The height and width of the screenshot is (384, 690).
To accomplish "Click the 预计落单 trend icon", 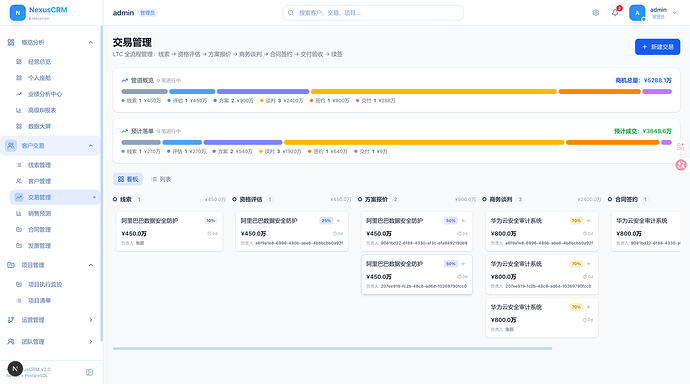I will [x=125, y=131].
